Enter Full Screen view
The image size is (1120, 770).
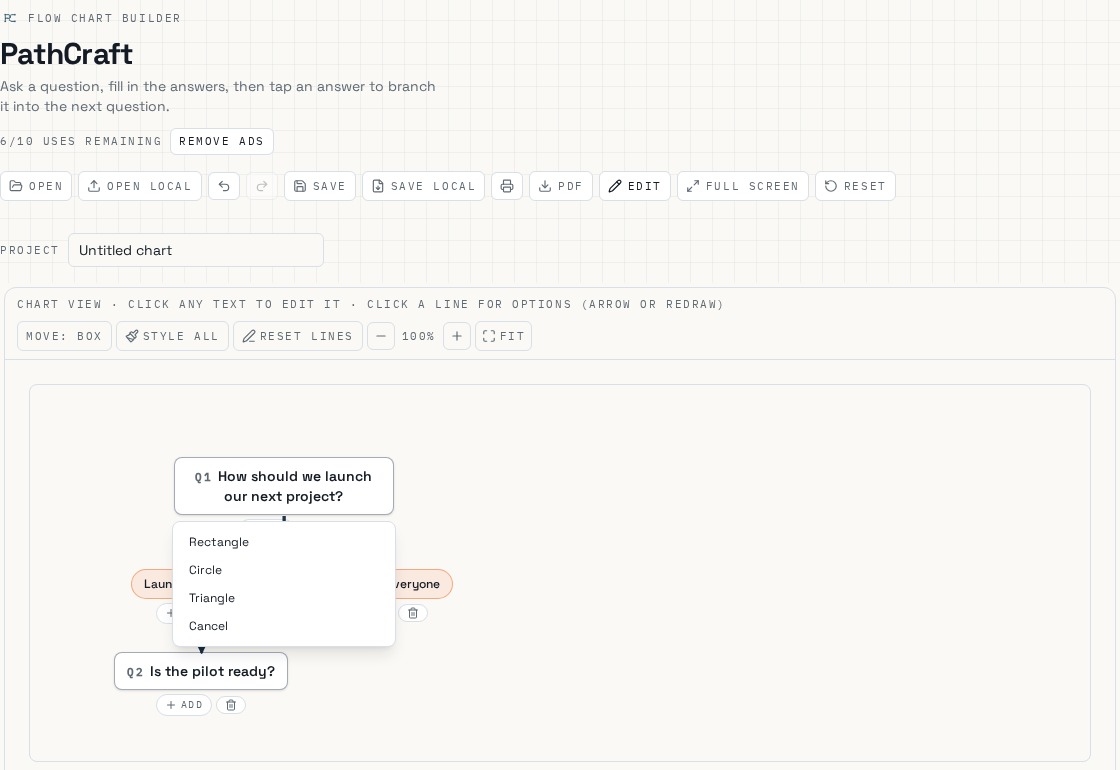(742, 186)
